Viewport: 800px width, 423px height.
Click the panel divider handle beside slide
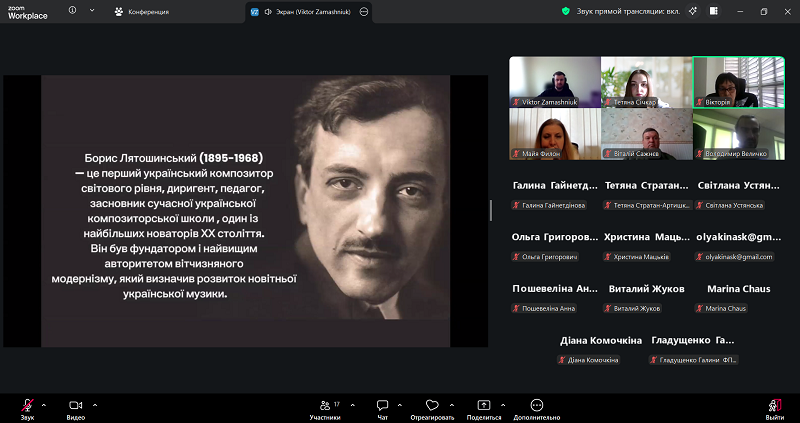[x=490, y=210]
